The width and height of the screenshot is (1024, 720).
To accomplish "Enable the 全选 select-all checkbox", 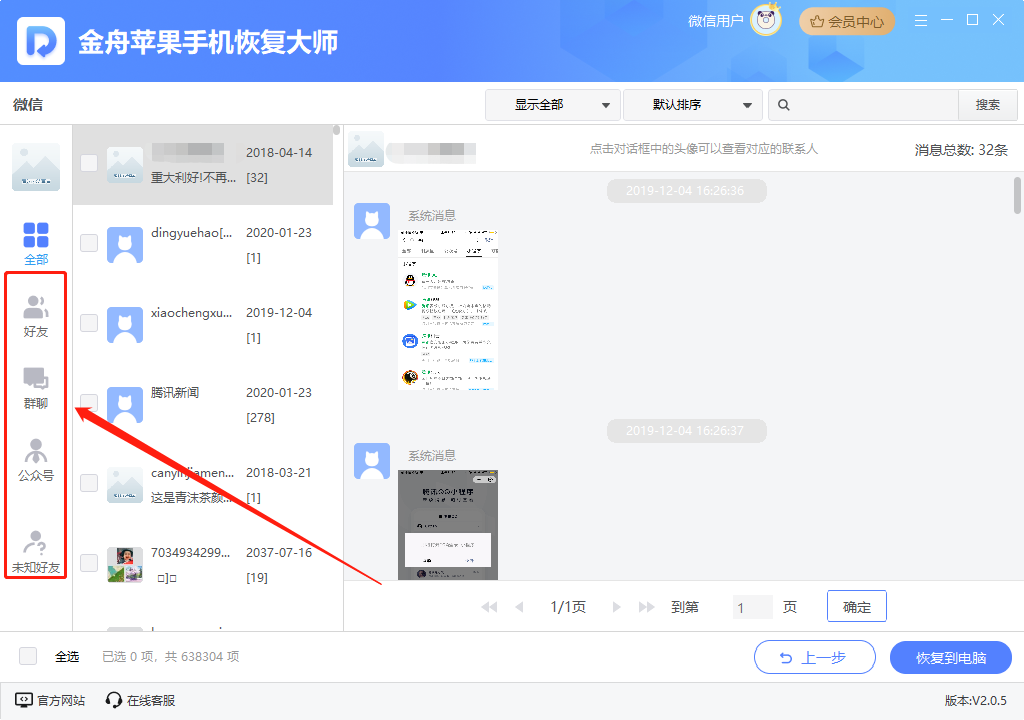I will (28, 656).
